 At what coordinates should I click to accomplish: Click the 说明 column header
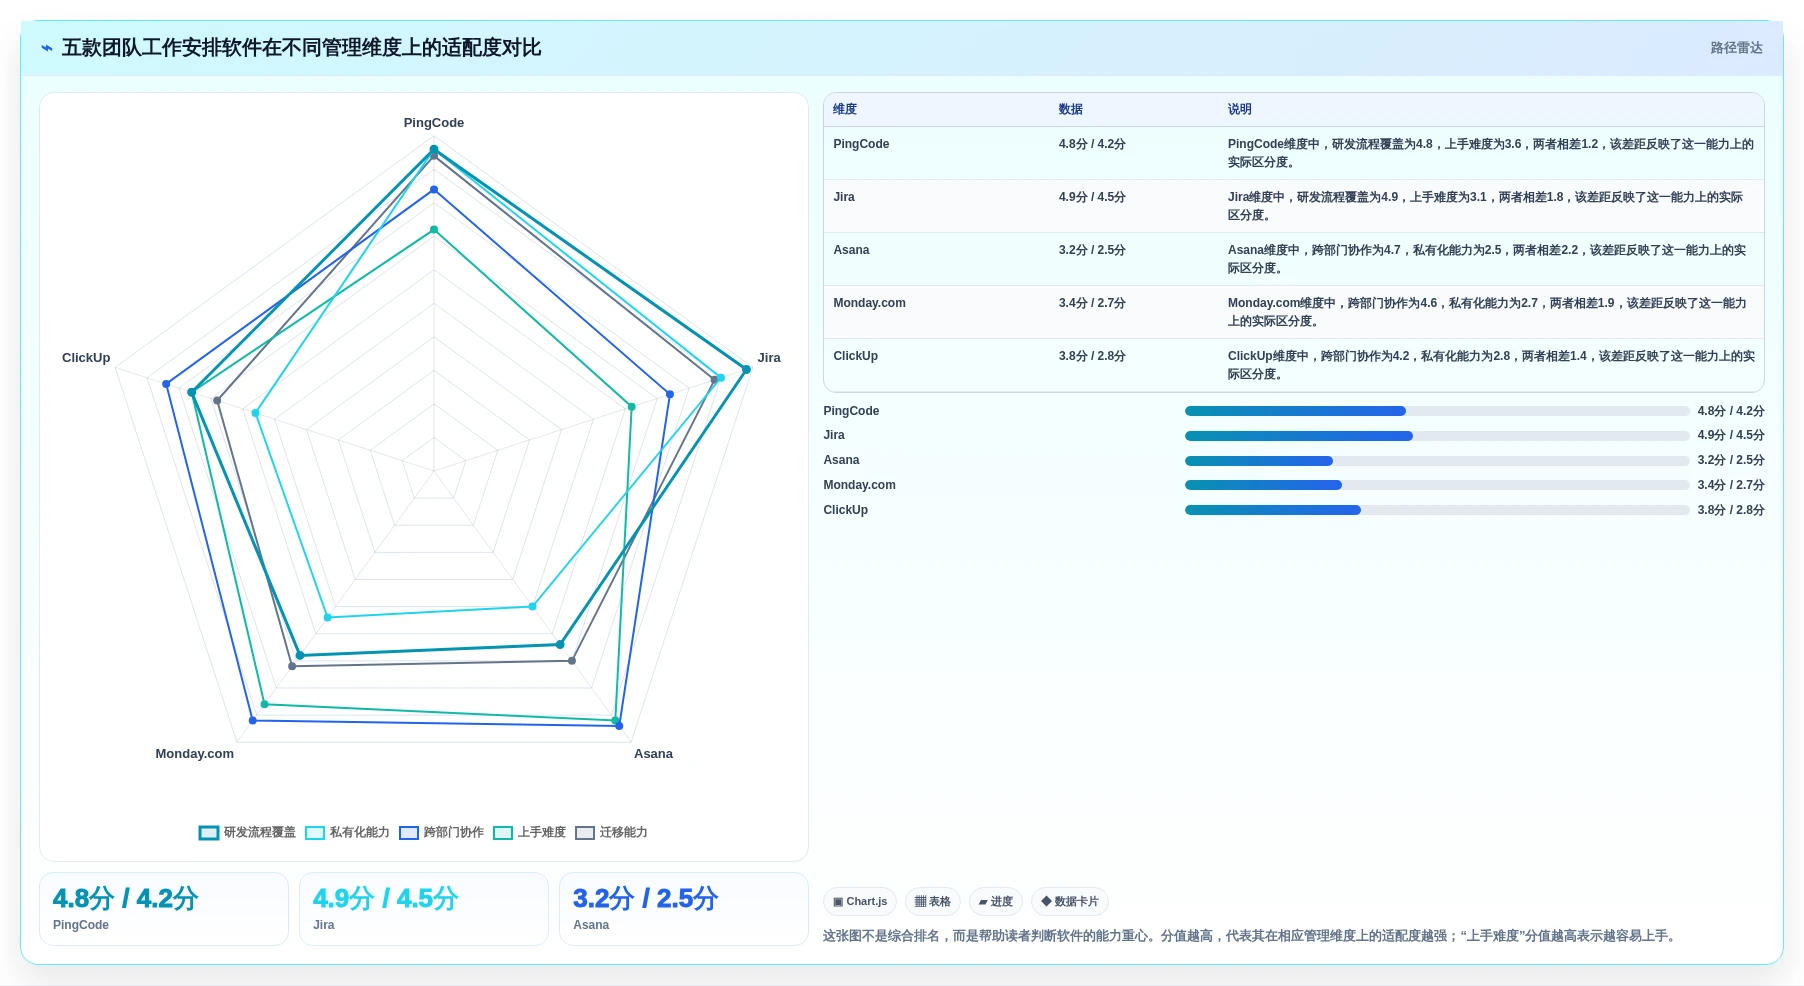(1240, 109)
